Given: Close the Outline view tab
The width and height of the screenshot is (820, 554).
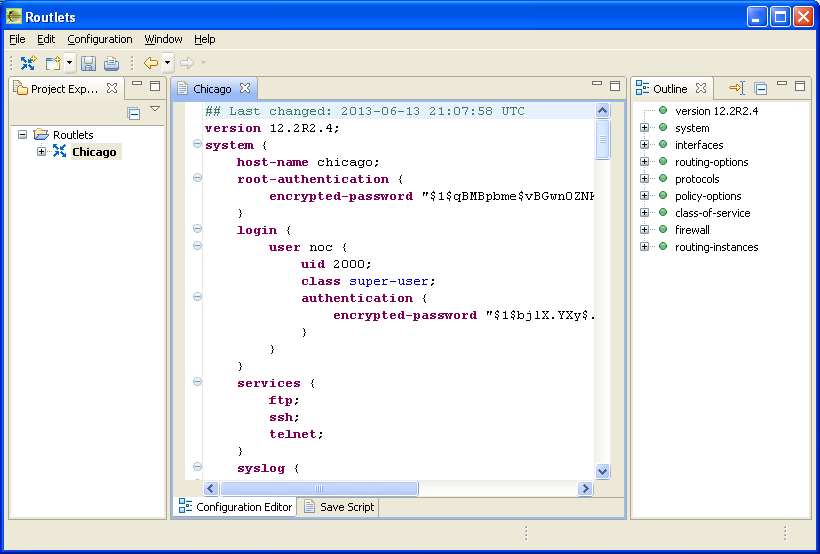Looking at the screenshot, I should tap(701, 88).
